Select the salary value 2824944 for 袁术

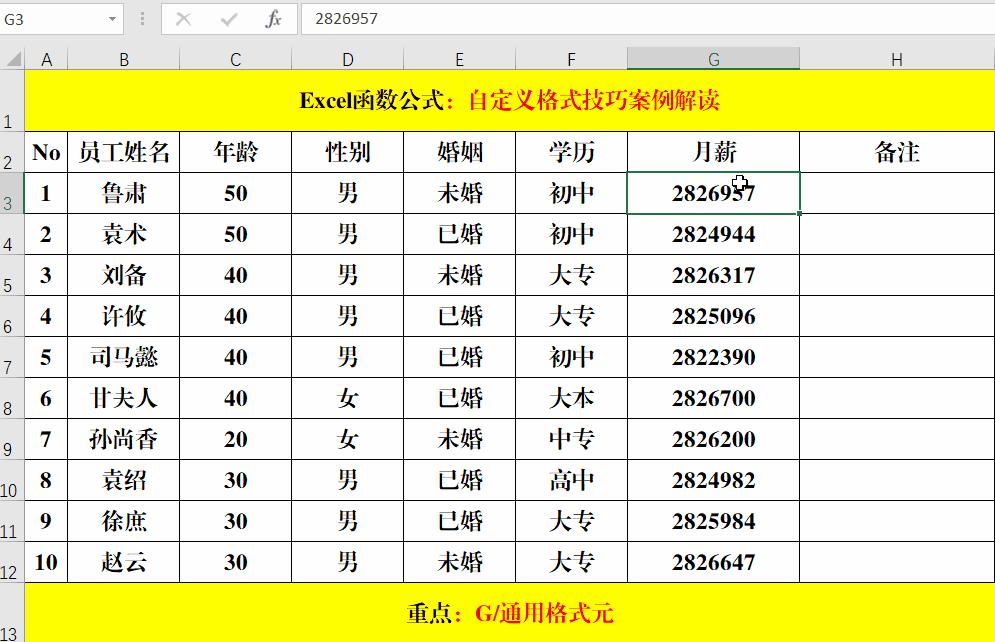pos(712,234)
